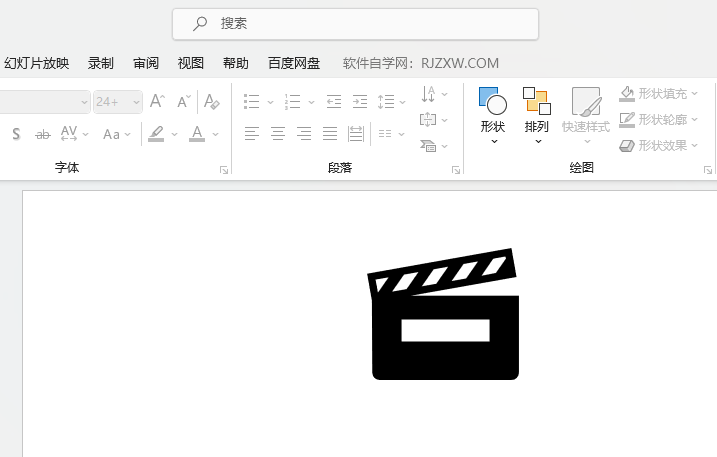Align text to the left
Image resolution: width=717 pixels, height=457 pixels.
point(251,134)
